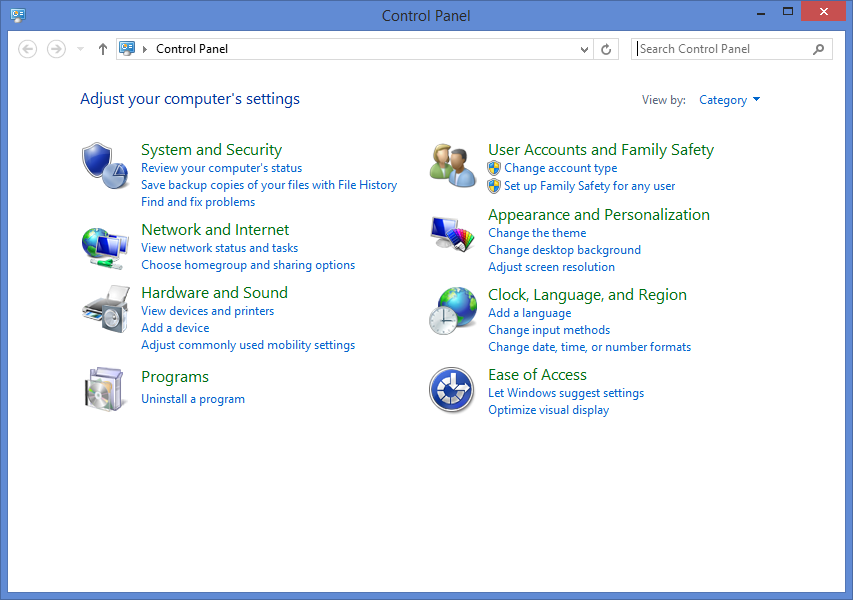This screenshot has width=853, height=600.
Task: Click Change input methods
Action: [549, 330]
